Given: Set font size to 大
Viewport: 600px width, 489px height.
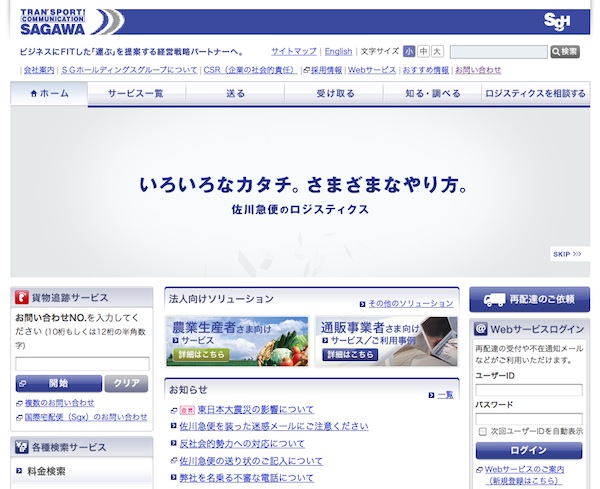Looking at the screenshot, I should [437, 51].
